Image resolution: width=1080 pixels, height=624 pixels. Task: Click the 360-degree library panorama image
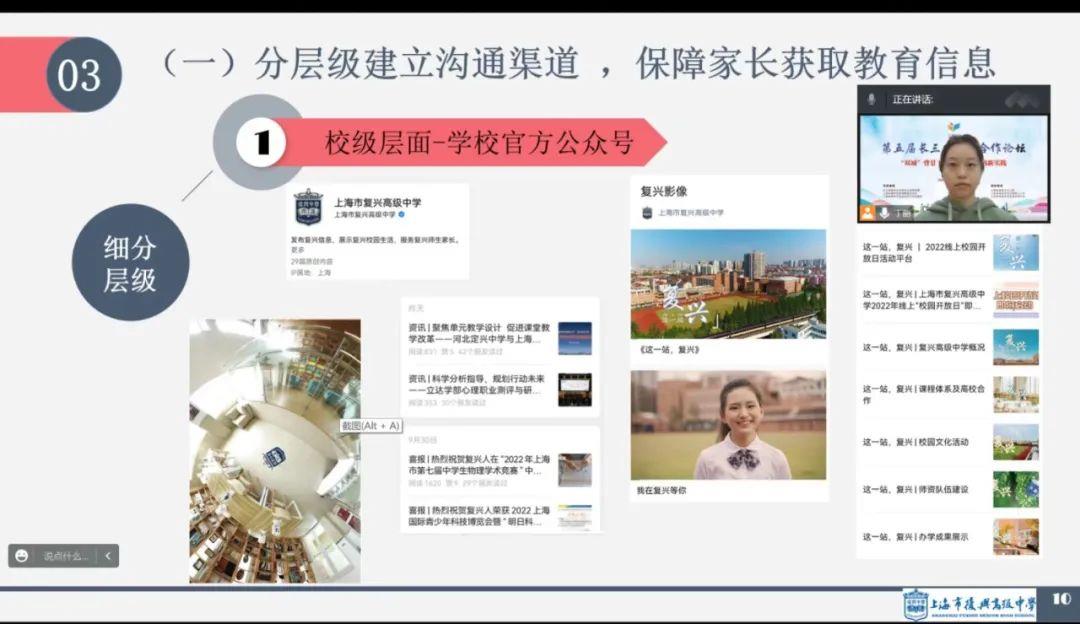(275, 451)
